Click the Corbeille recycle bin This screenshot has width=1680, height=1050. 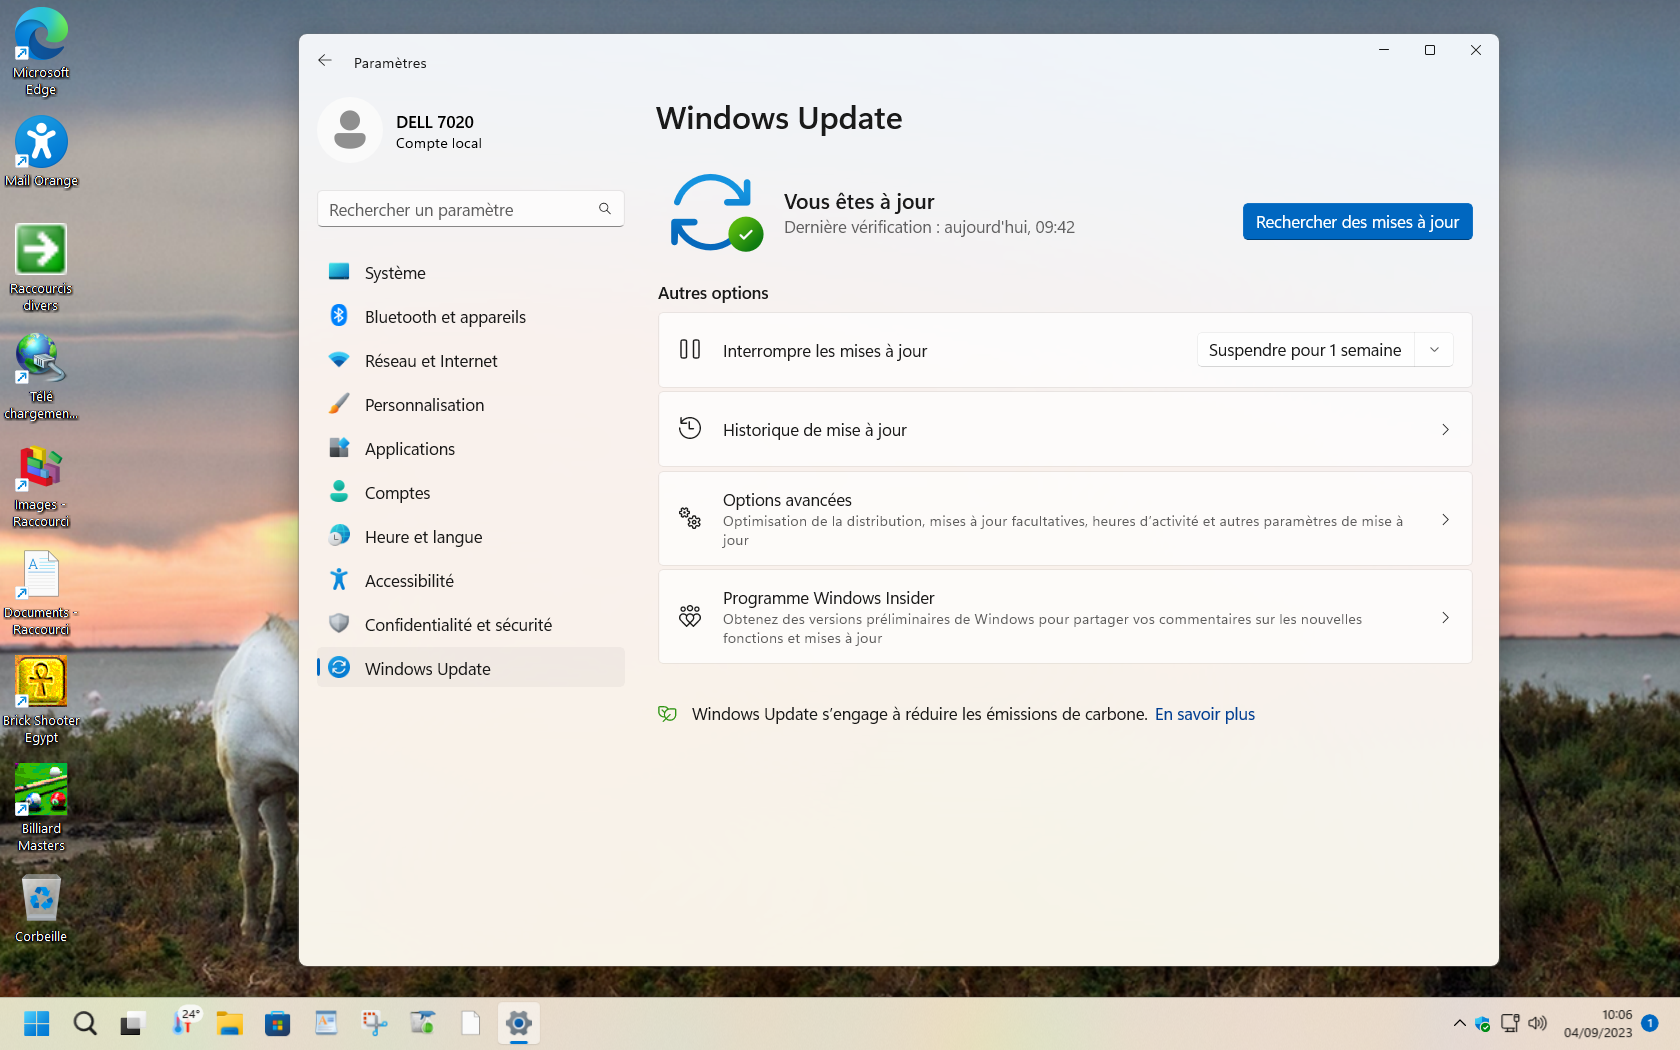pos(41,909)
